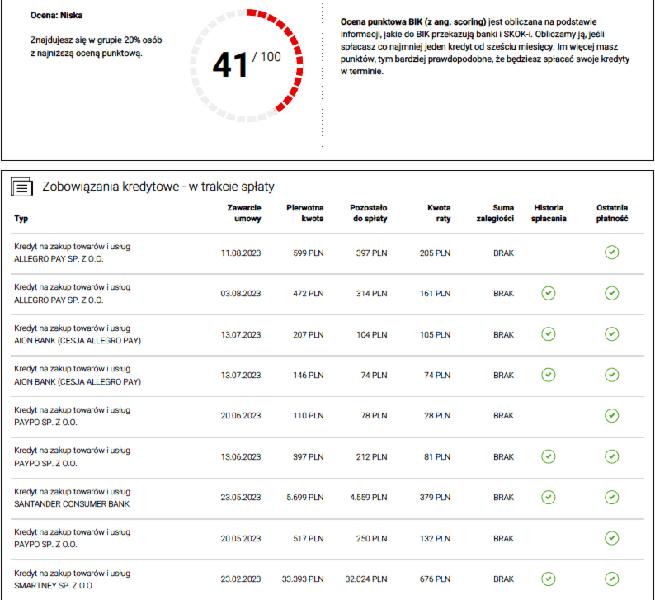Select the date 23.05.2023 in the table
The height and width of the screenshot is (600, 655).
[x=241, y=498]
